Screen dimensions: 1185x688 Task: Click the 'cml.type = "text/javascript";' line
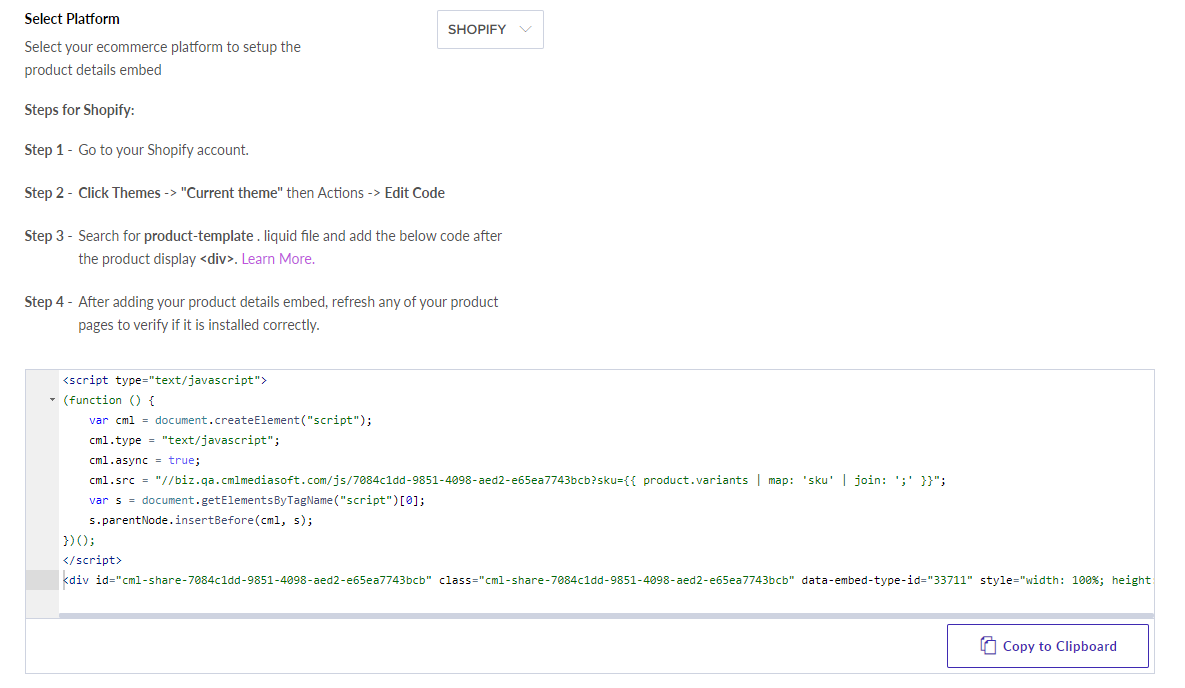click(184, 440)
